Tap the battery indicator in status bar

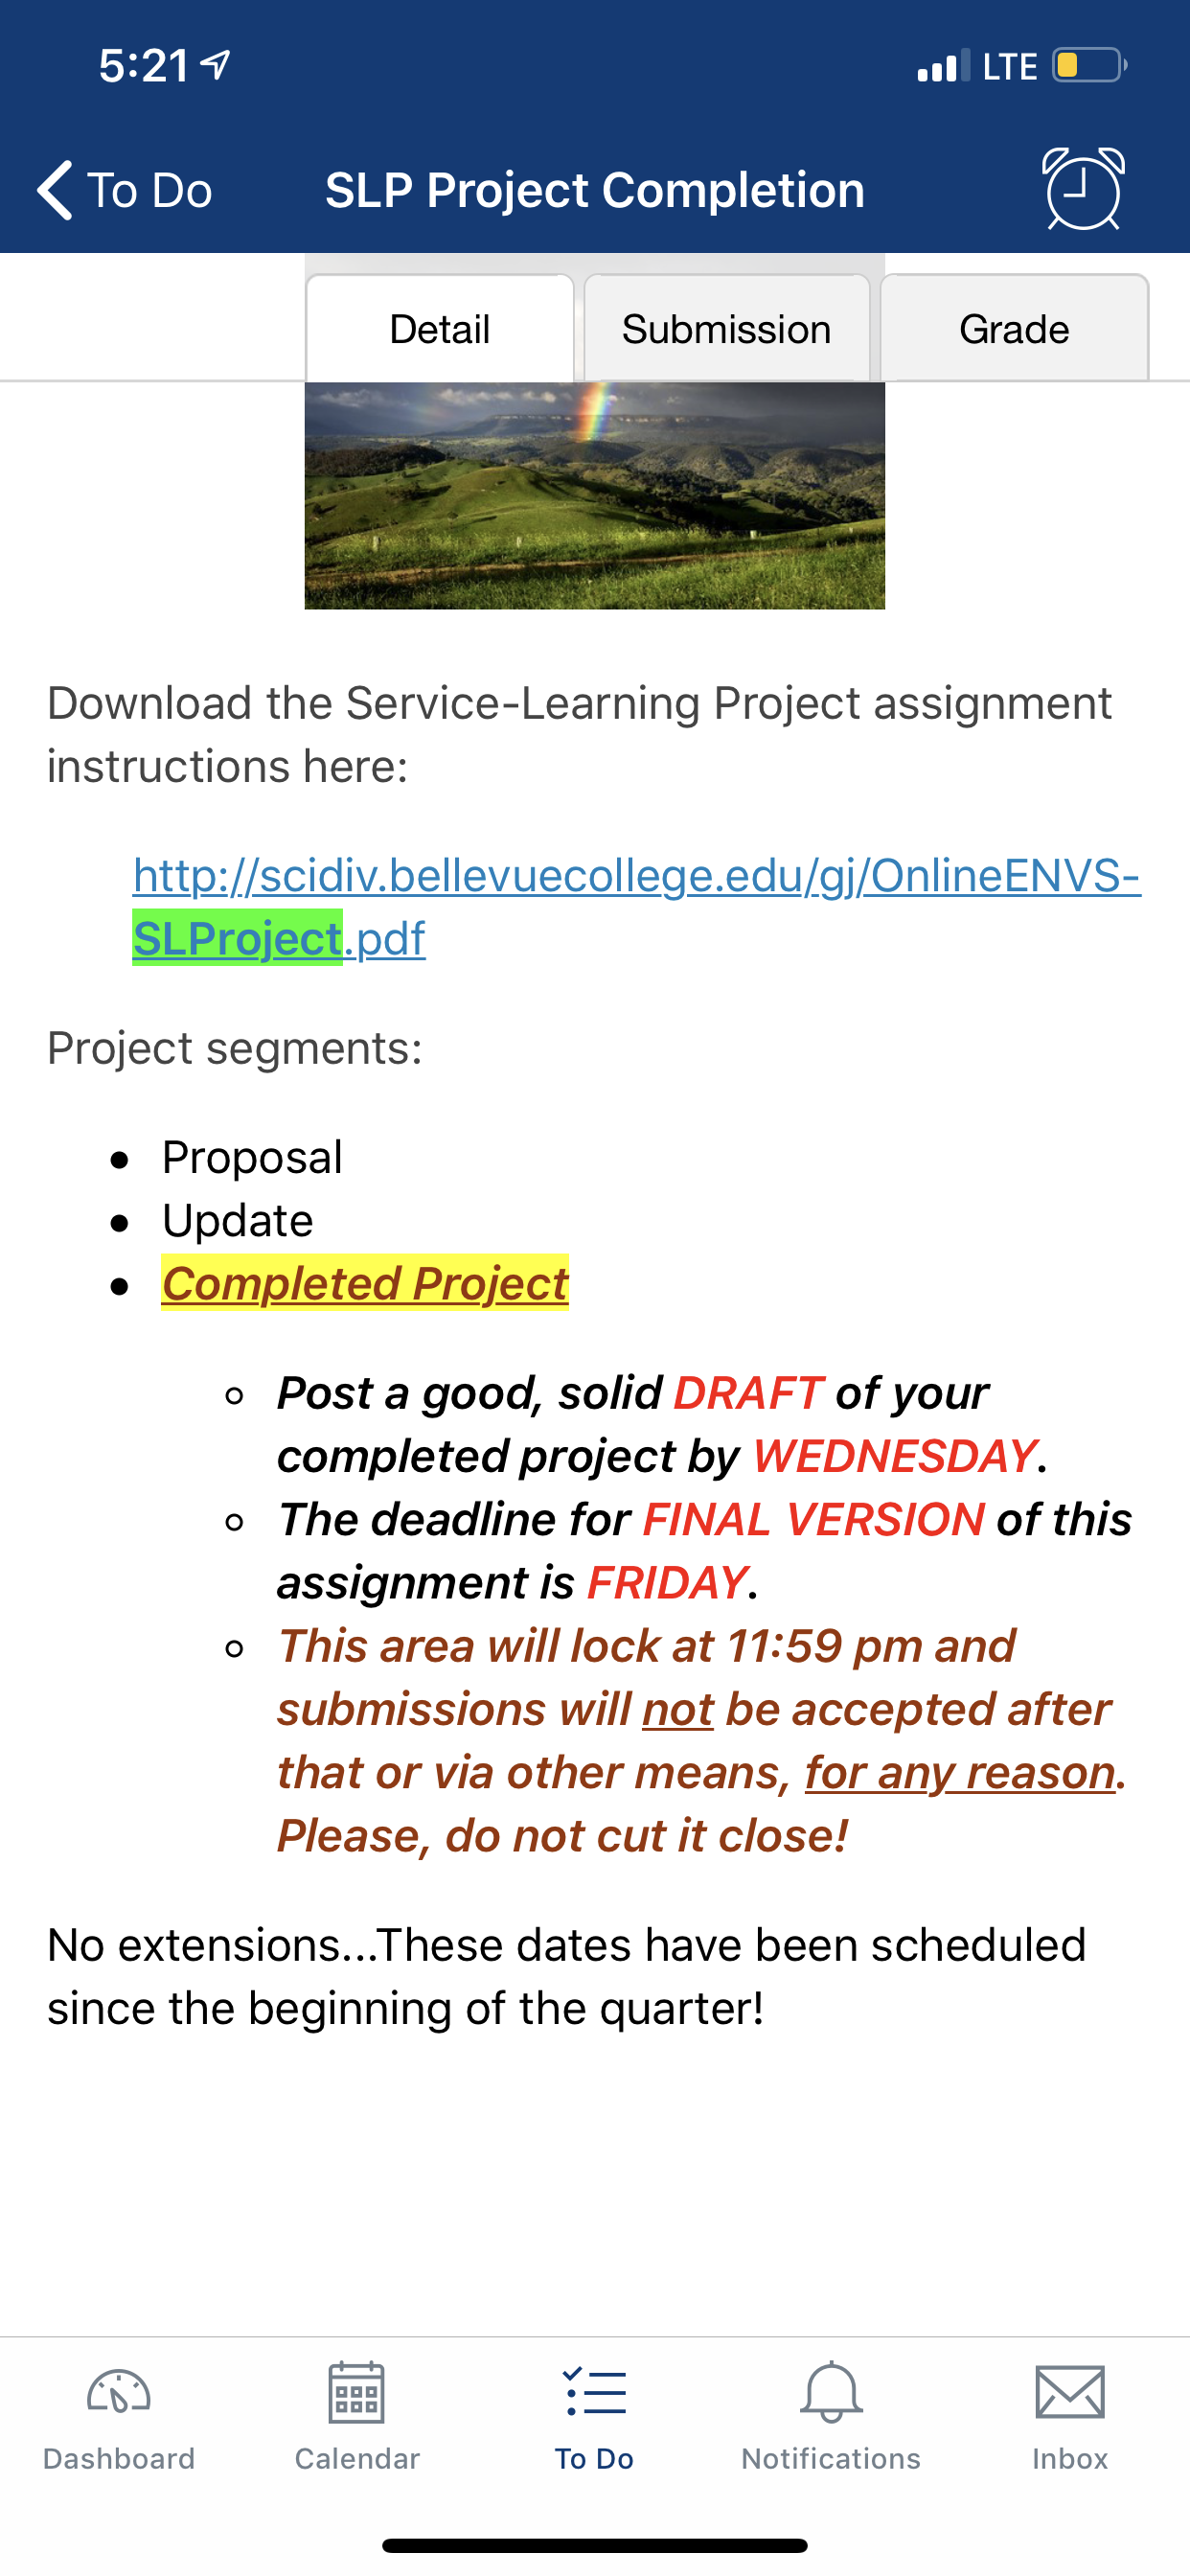coord(1090,66)
